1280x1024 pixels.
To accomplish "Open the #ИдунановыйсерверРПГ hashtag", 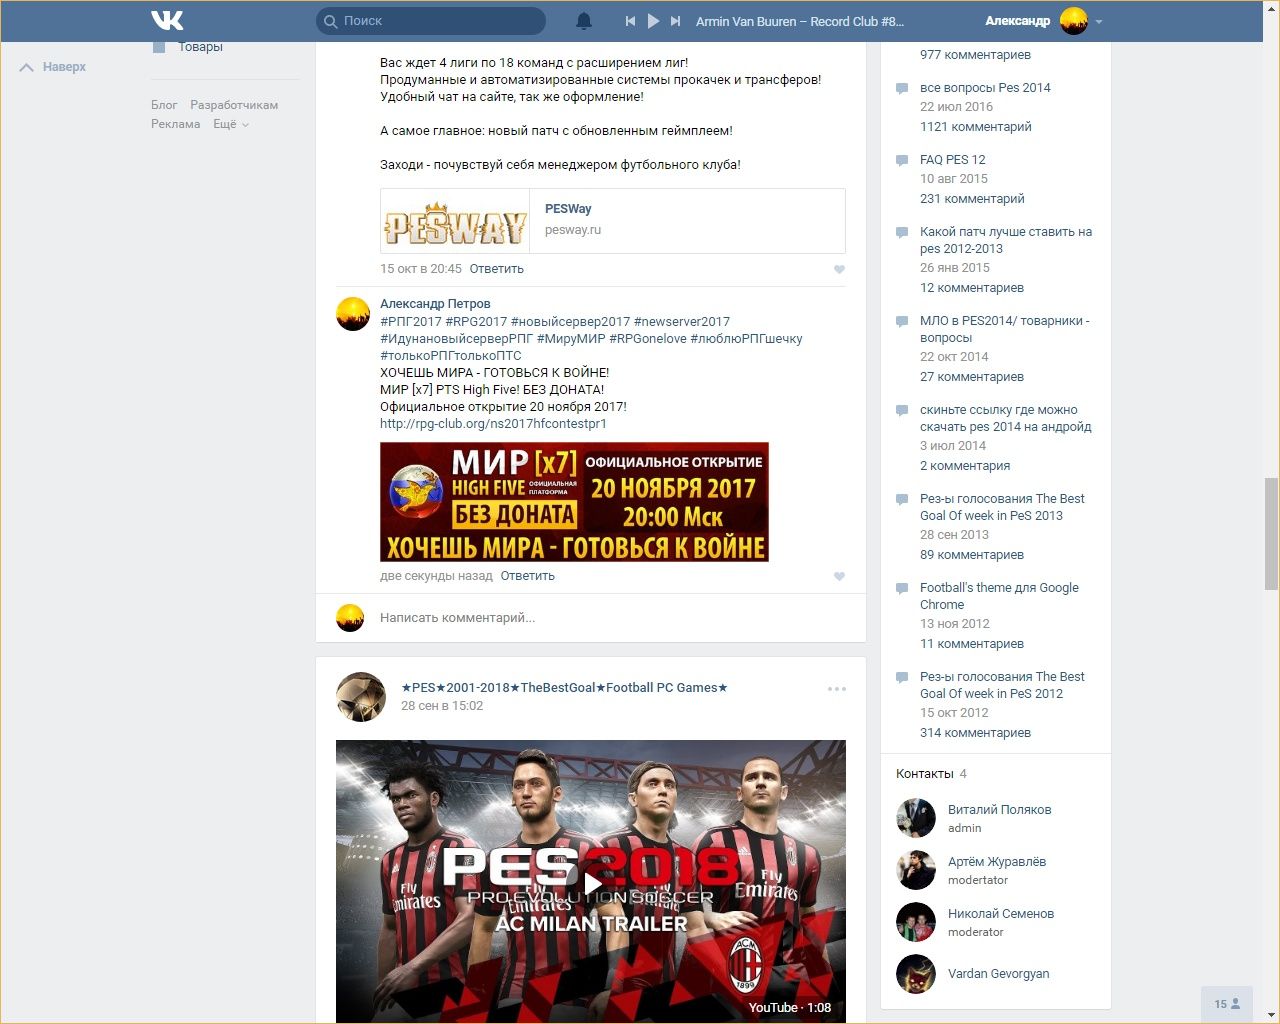I will tap(456, 339).
